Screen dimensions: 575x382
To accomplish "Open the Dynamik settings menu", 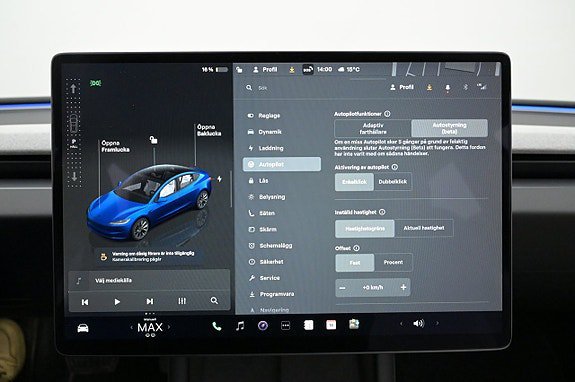I will click(265, 132).
